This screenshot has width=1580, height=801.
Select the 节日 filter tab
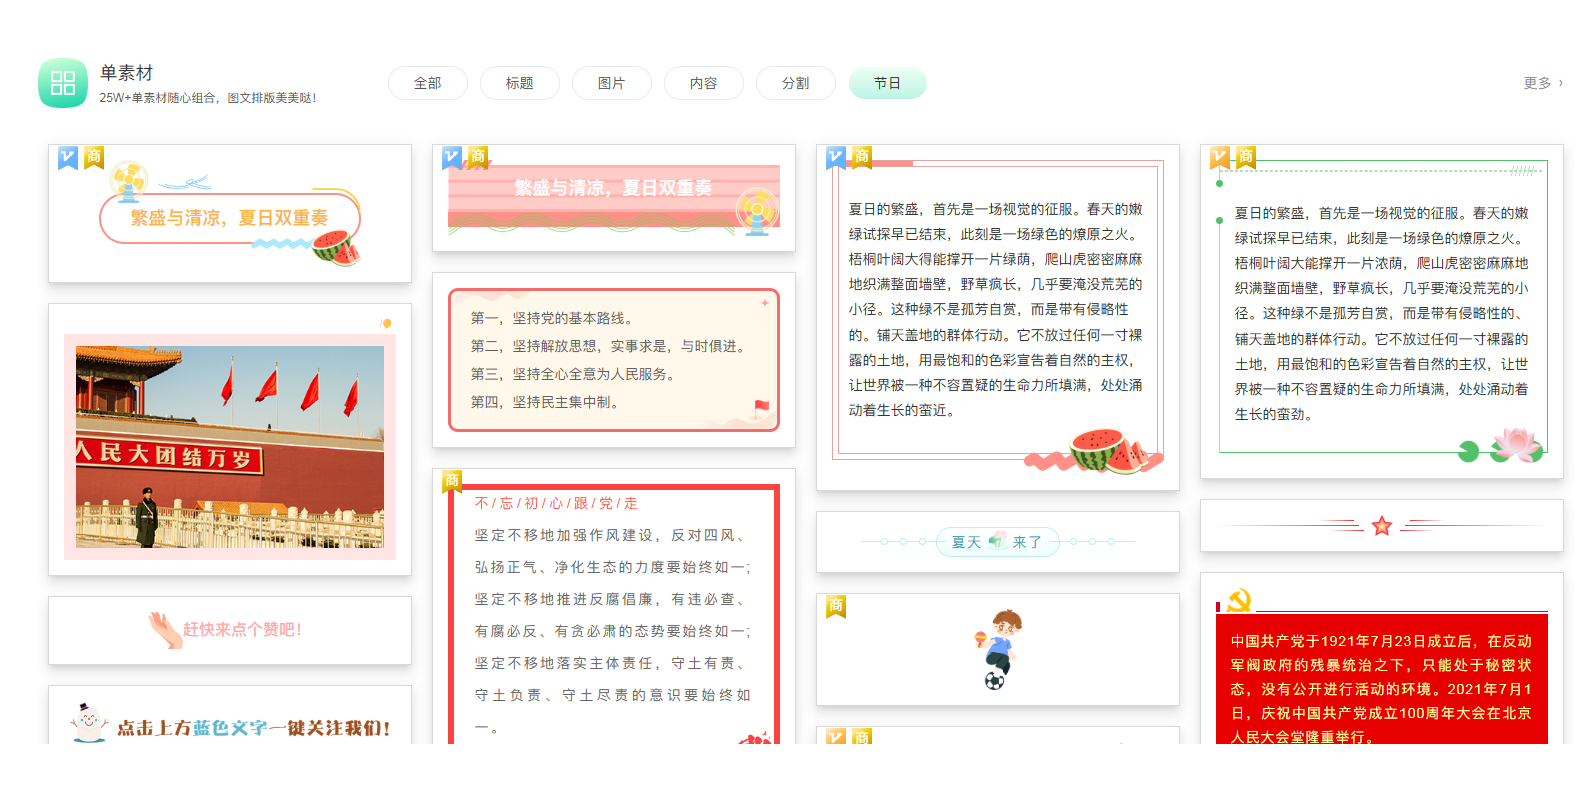pyautogui.click(x=888, y=83)
